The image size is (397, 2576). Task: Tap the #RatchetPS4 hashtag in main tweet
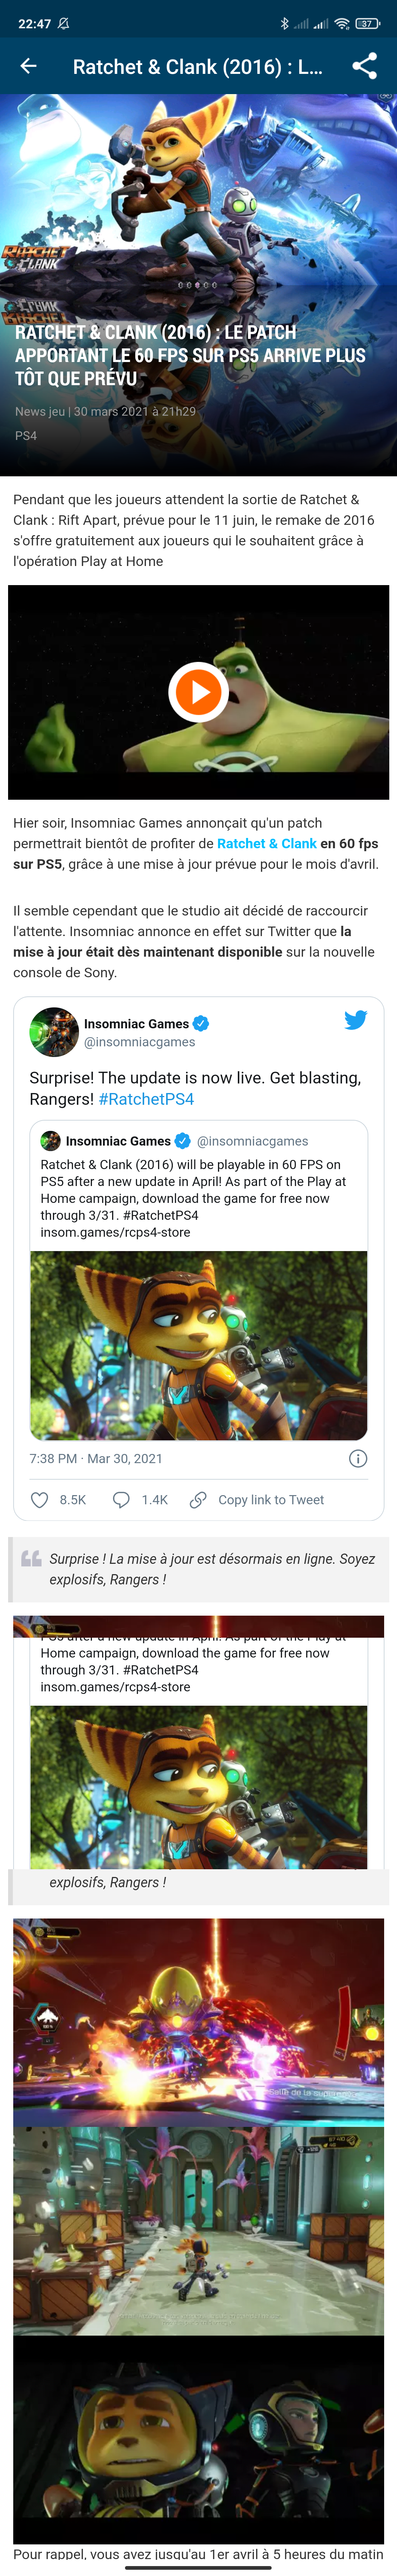pos(146,1099)
